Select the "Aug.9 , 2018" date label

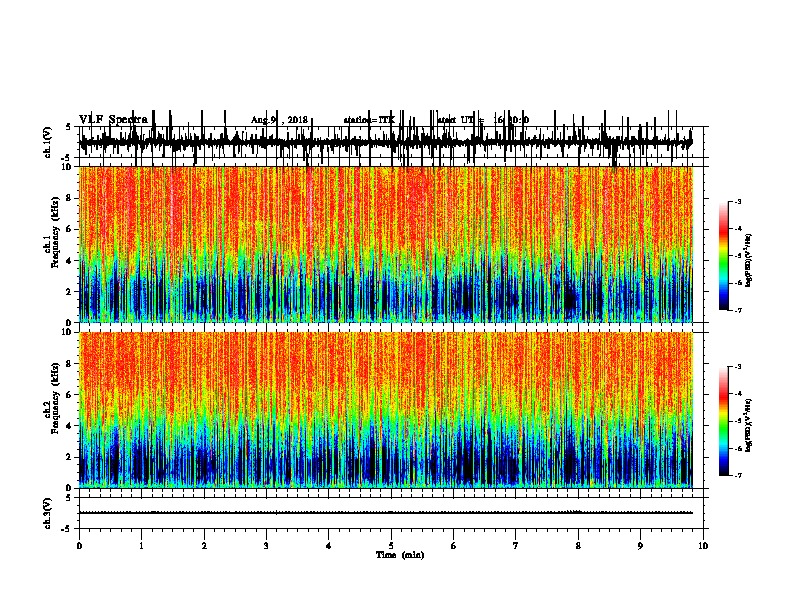pyautogui.click(x=279, y=120)
